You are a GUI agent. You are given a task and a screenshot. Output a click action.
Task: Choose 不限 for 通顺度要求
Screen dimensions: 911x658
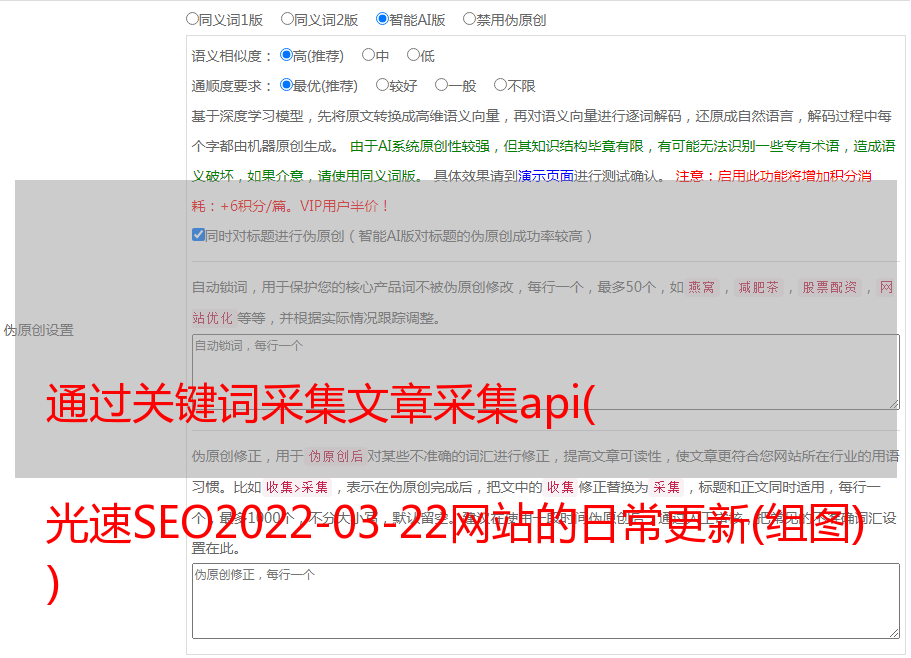[500, 85]
